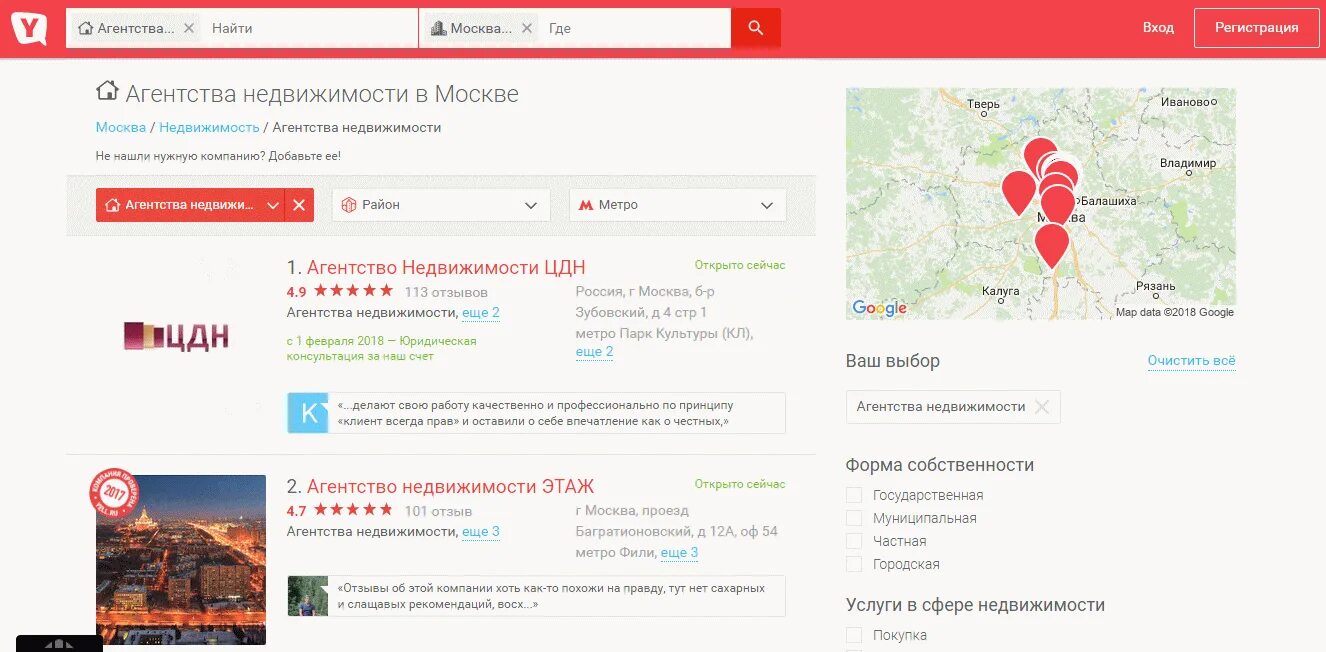This screenshot has height=652, width=1326.
Task: Click the ЦДН legal consultation promo text
Action: [381, 348]
